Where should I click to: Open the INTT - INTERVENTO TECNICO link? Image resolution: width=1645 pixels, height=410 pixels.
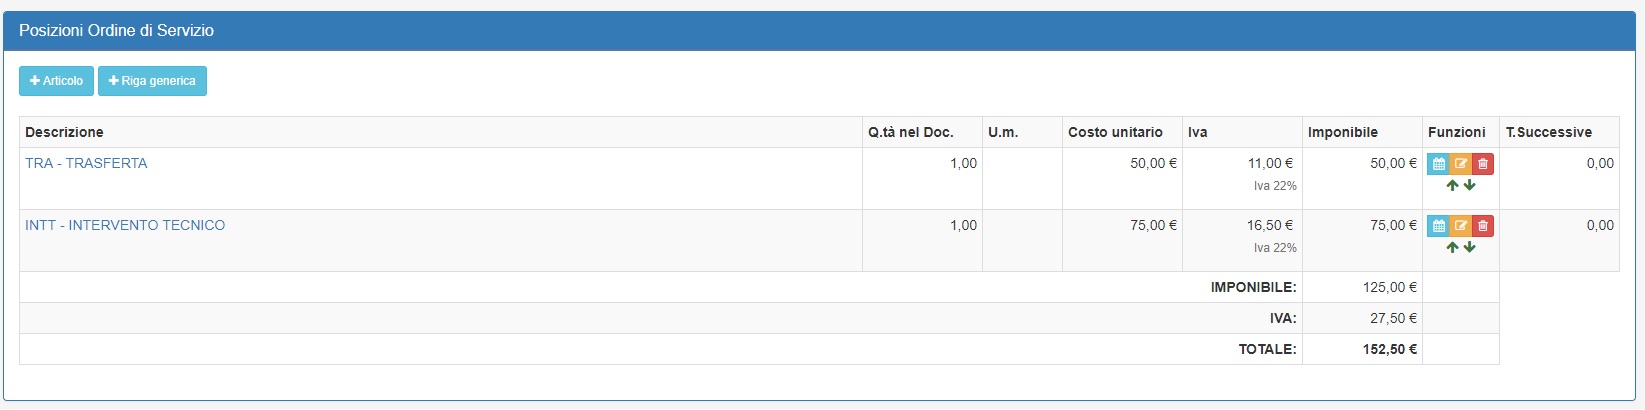125,225
